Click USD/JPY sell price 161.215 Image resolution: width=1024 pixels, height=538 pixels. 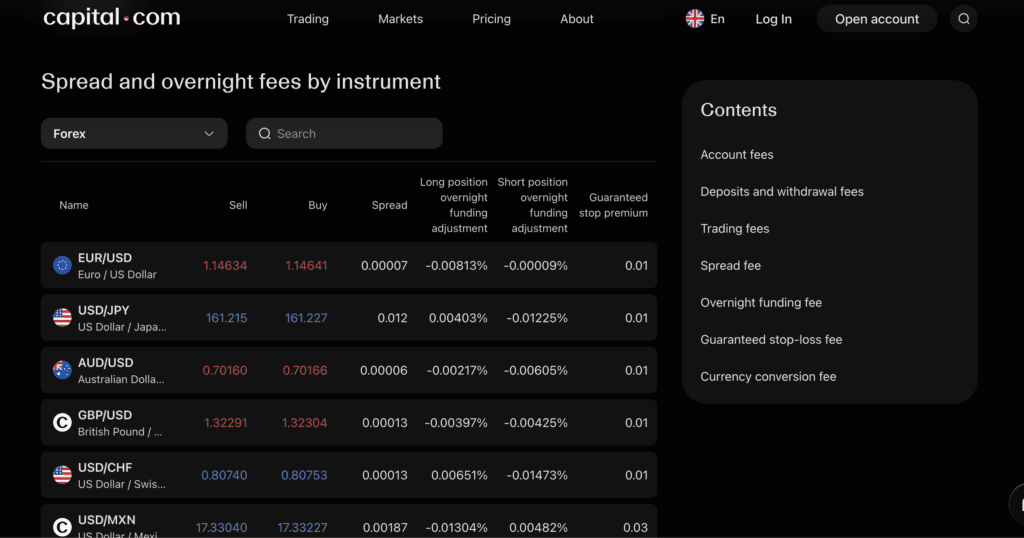point(226,318)
